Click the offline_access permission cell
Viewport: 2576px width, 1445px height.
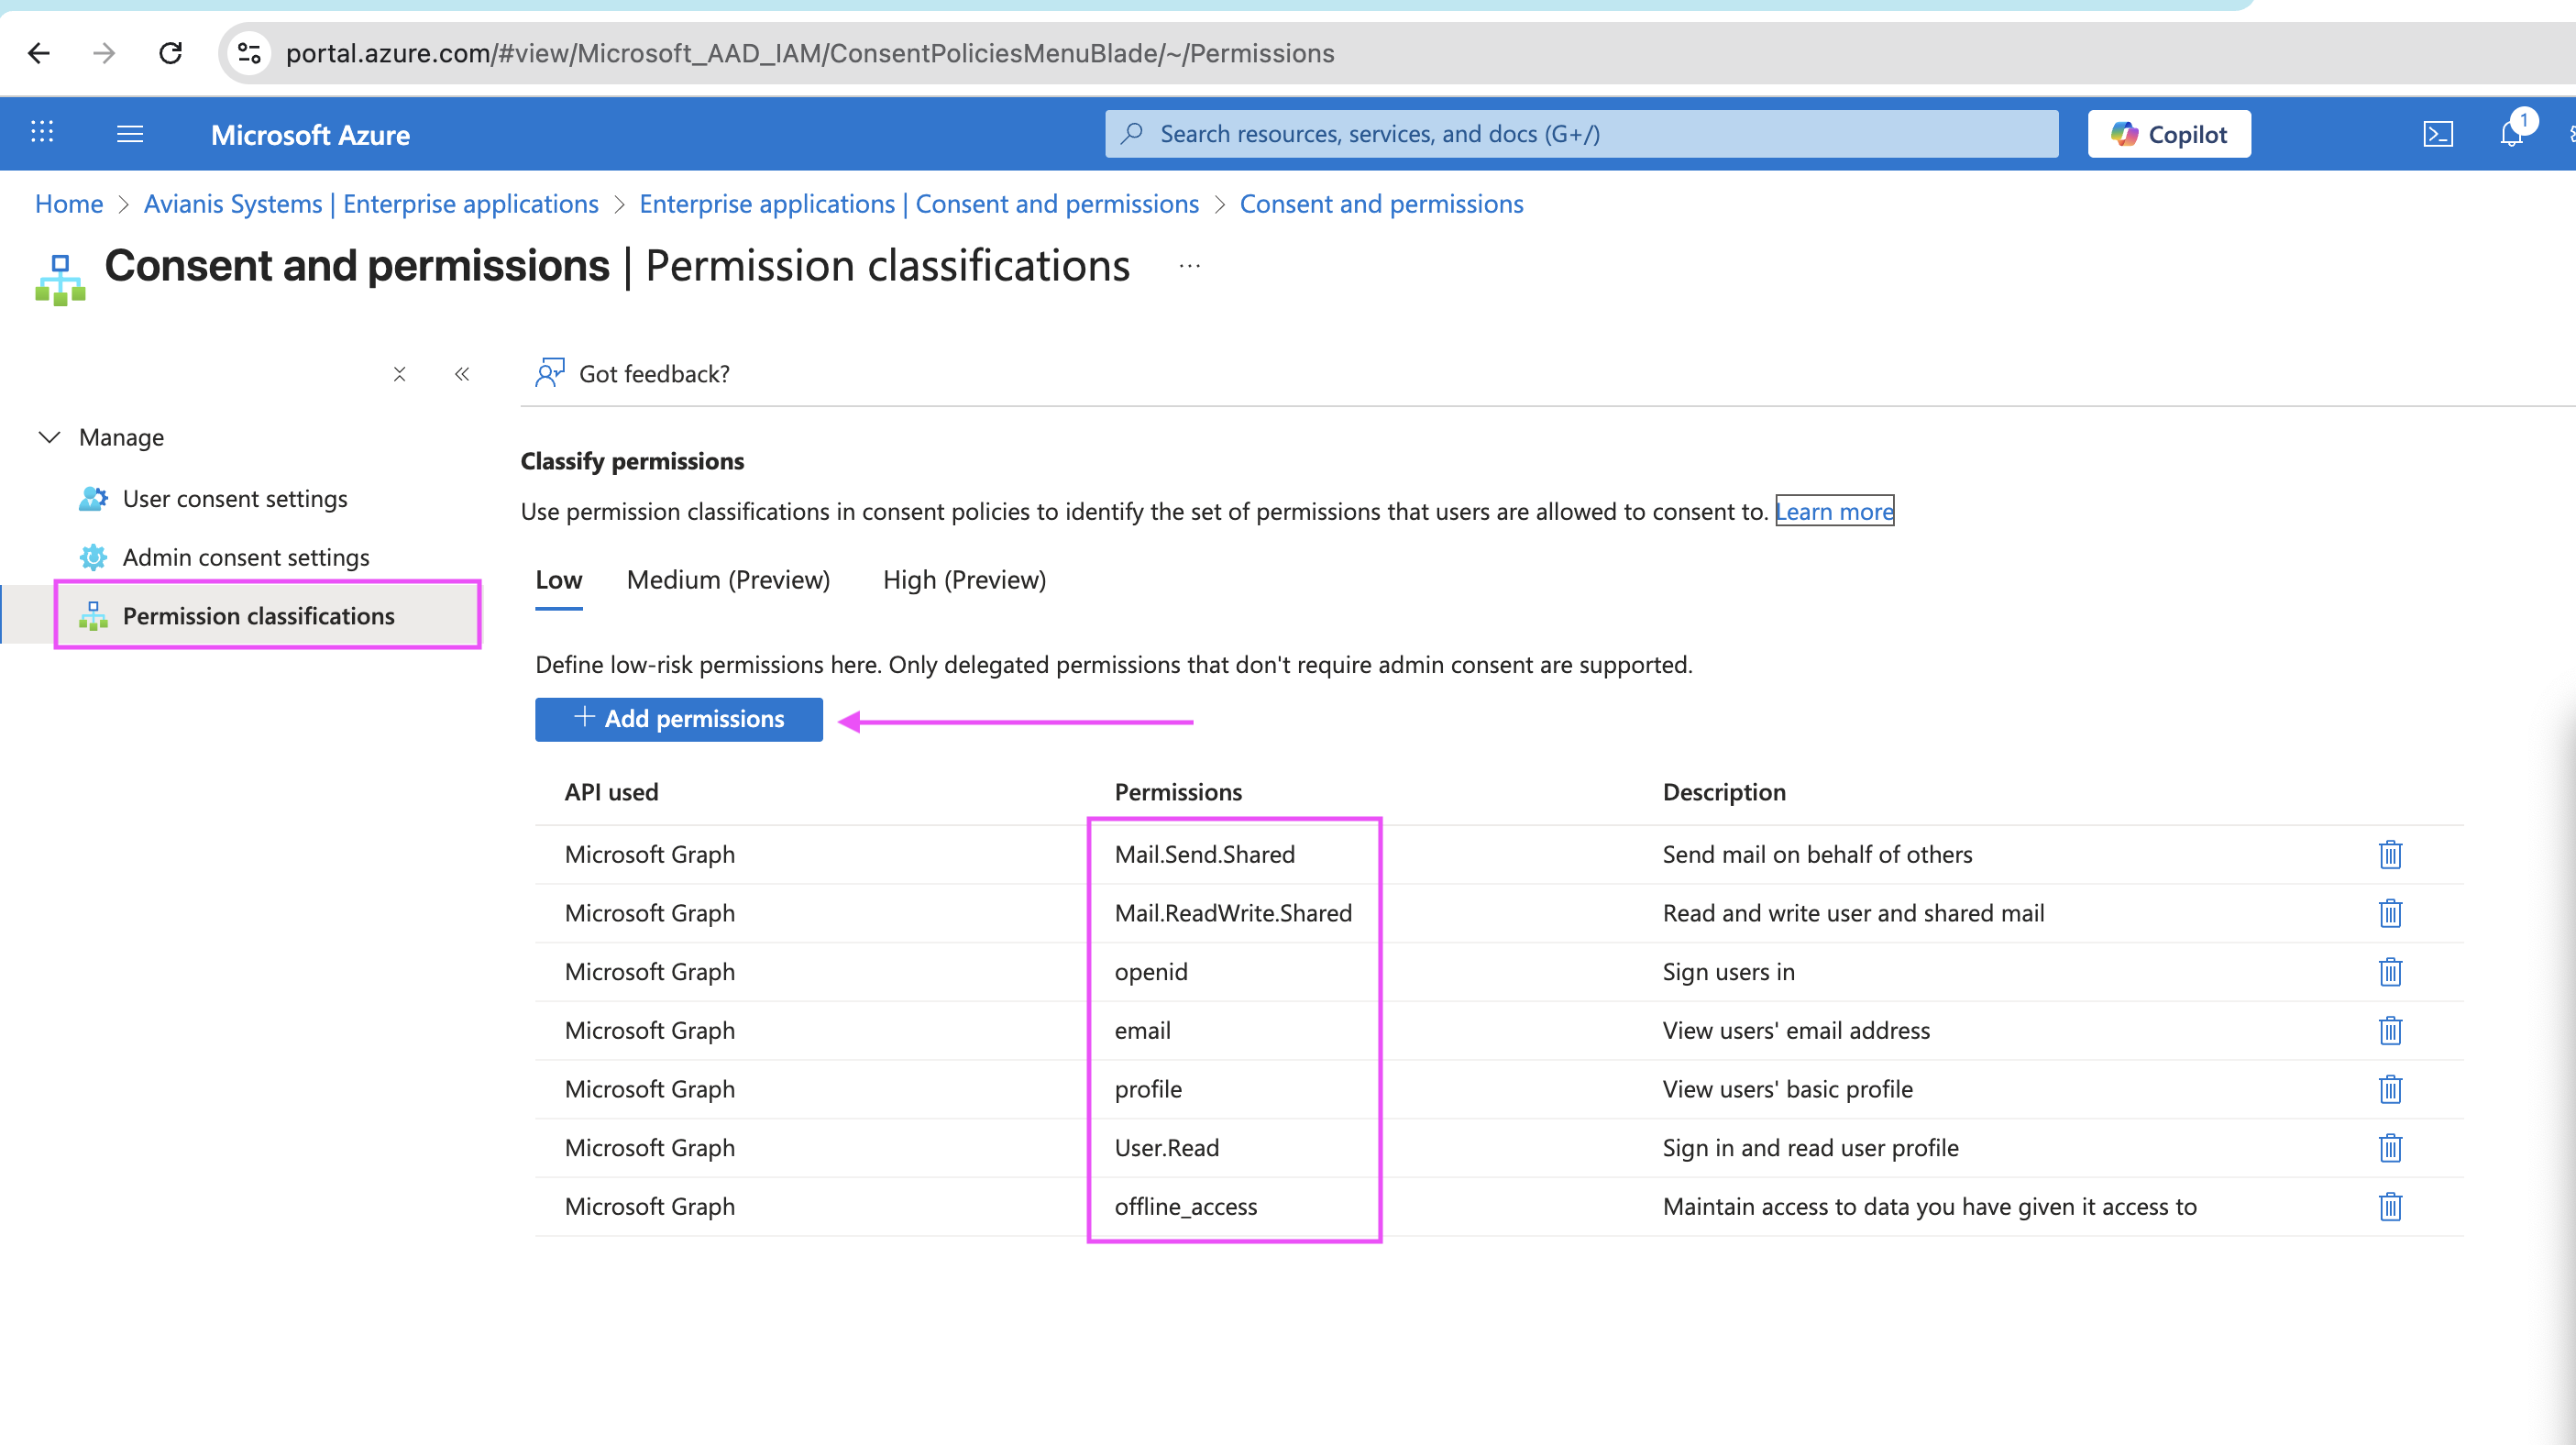[x=1185, y=1206]
